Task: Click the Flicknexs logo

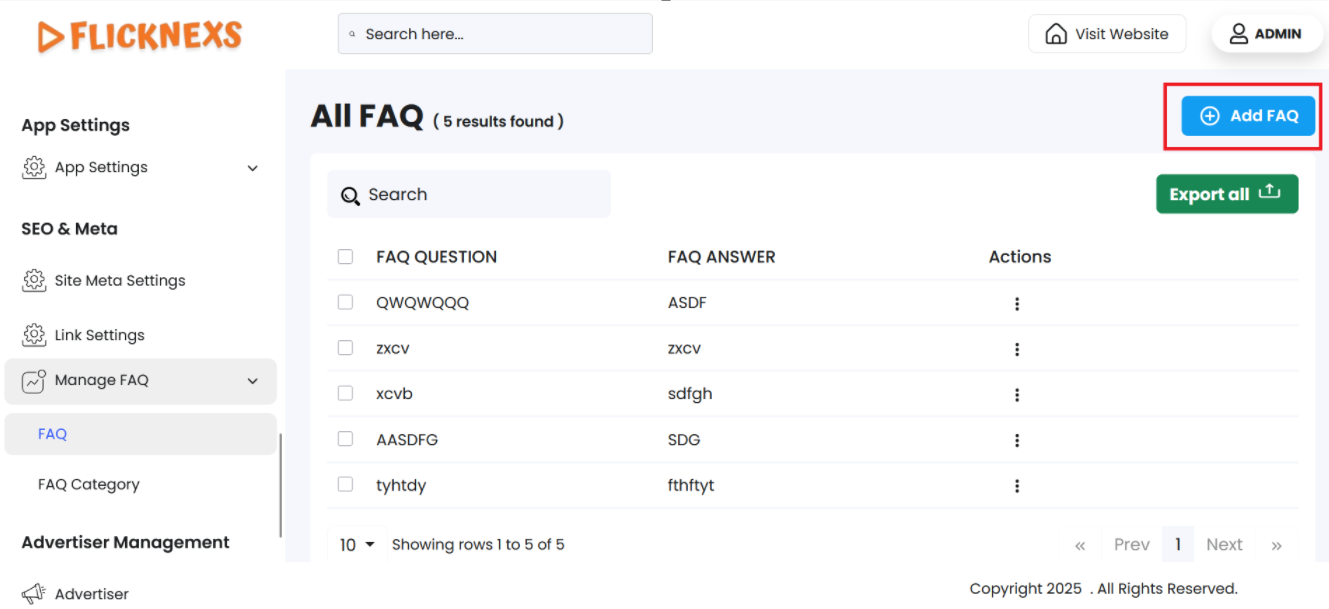Action: coord(140,37)
